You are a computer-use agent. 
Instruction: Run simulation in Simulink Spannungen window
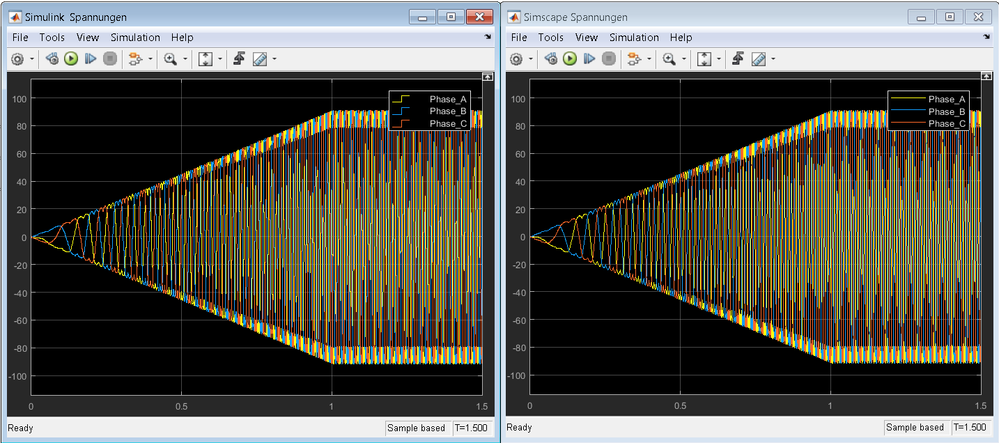tap(71, 59)
